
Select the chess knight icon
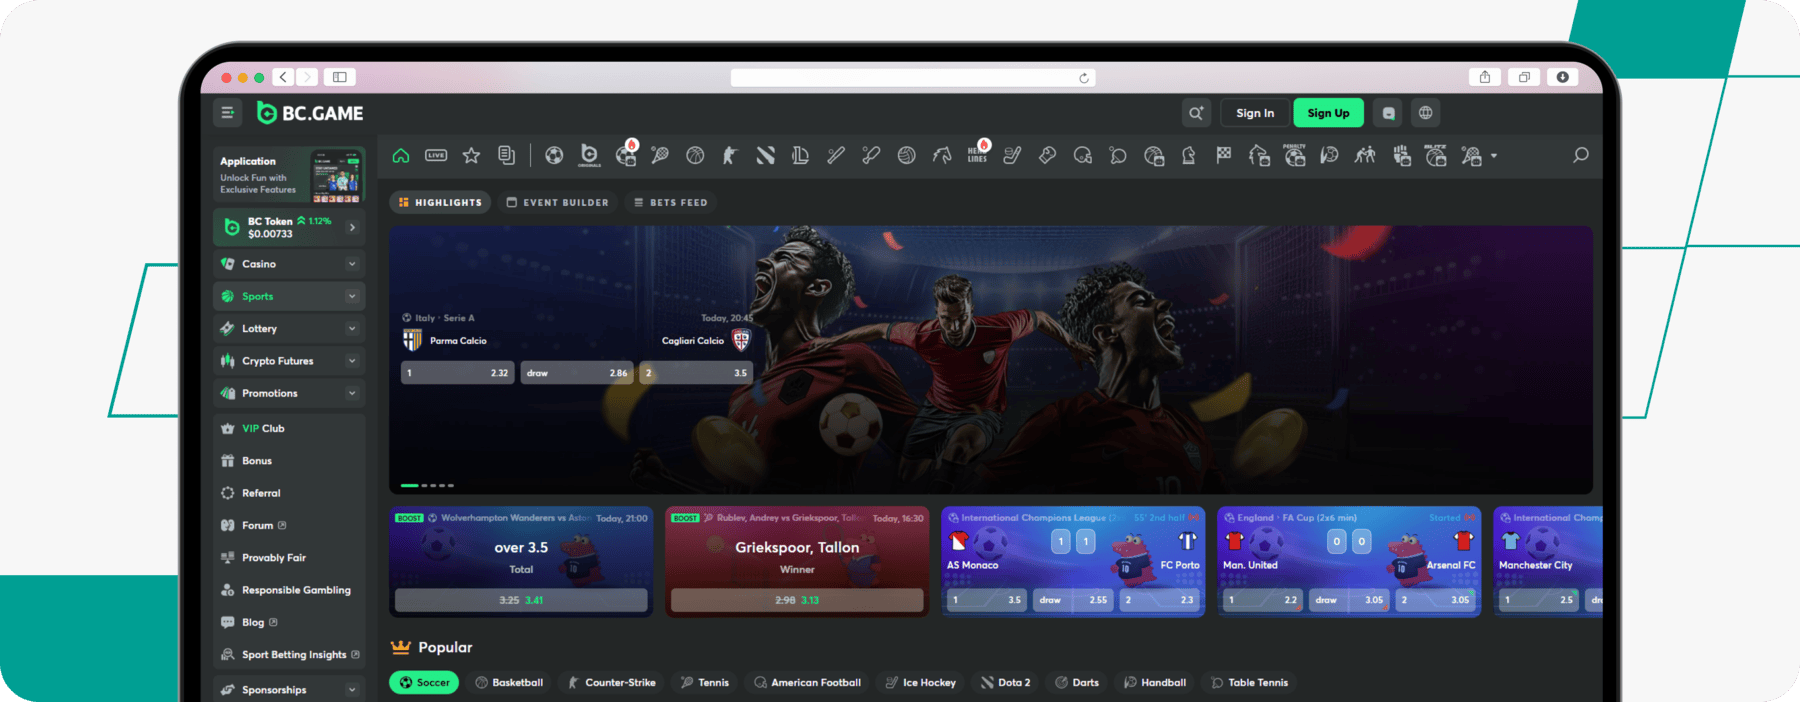1188,155
